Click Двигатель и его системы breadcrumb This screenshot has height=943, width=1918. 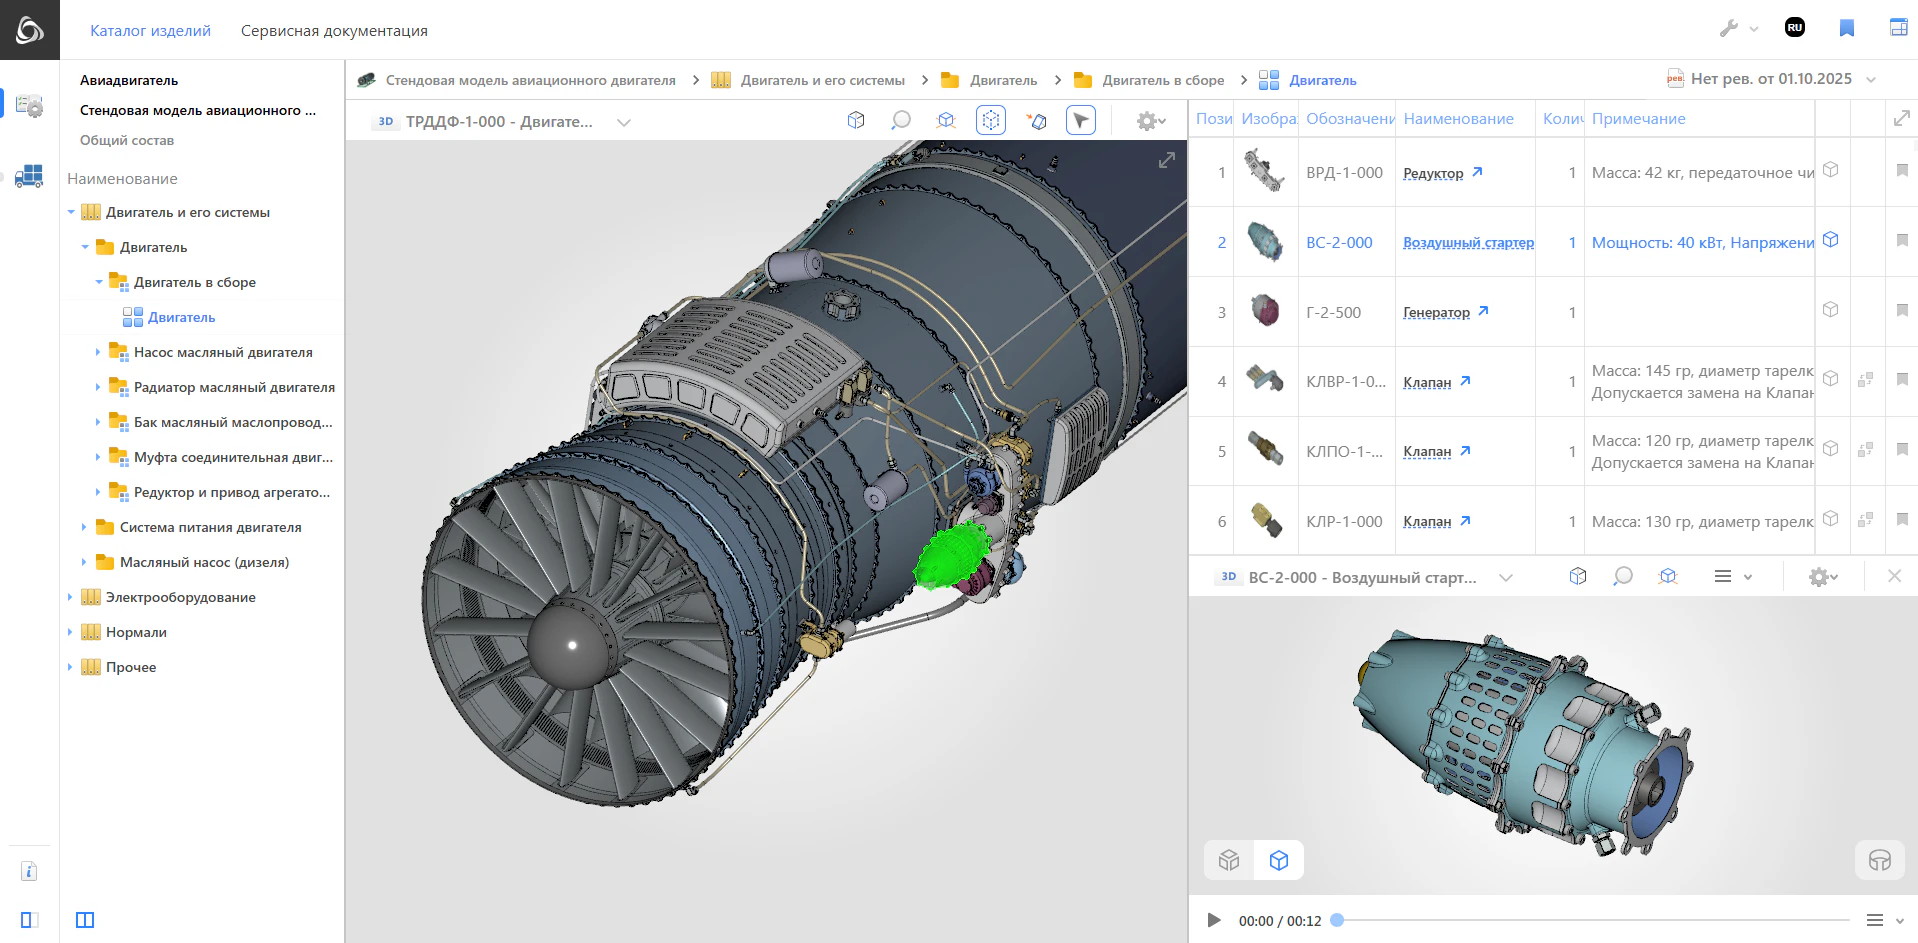pyautogui.click(x=822, y=81)
